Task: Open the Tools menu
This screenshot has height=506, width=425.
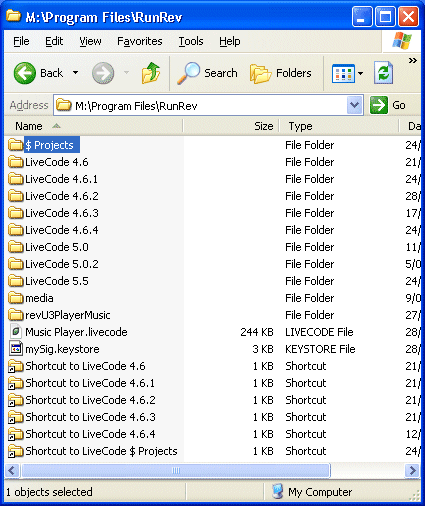Action: click(191, 41)
